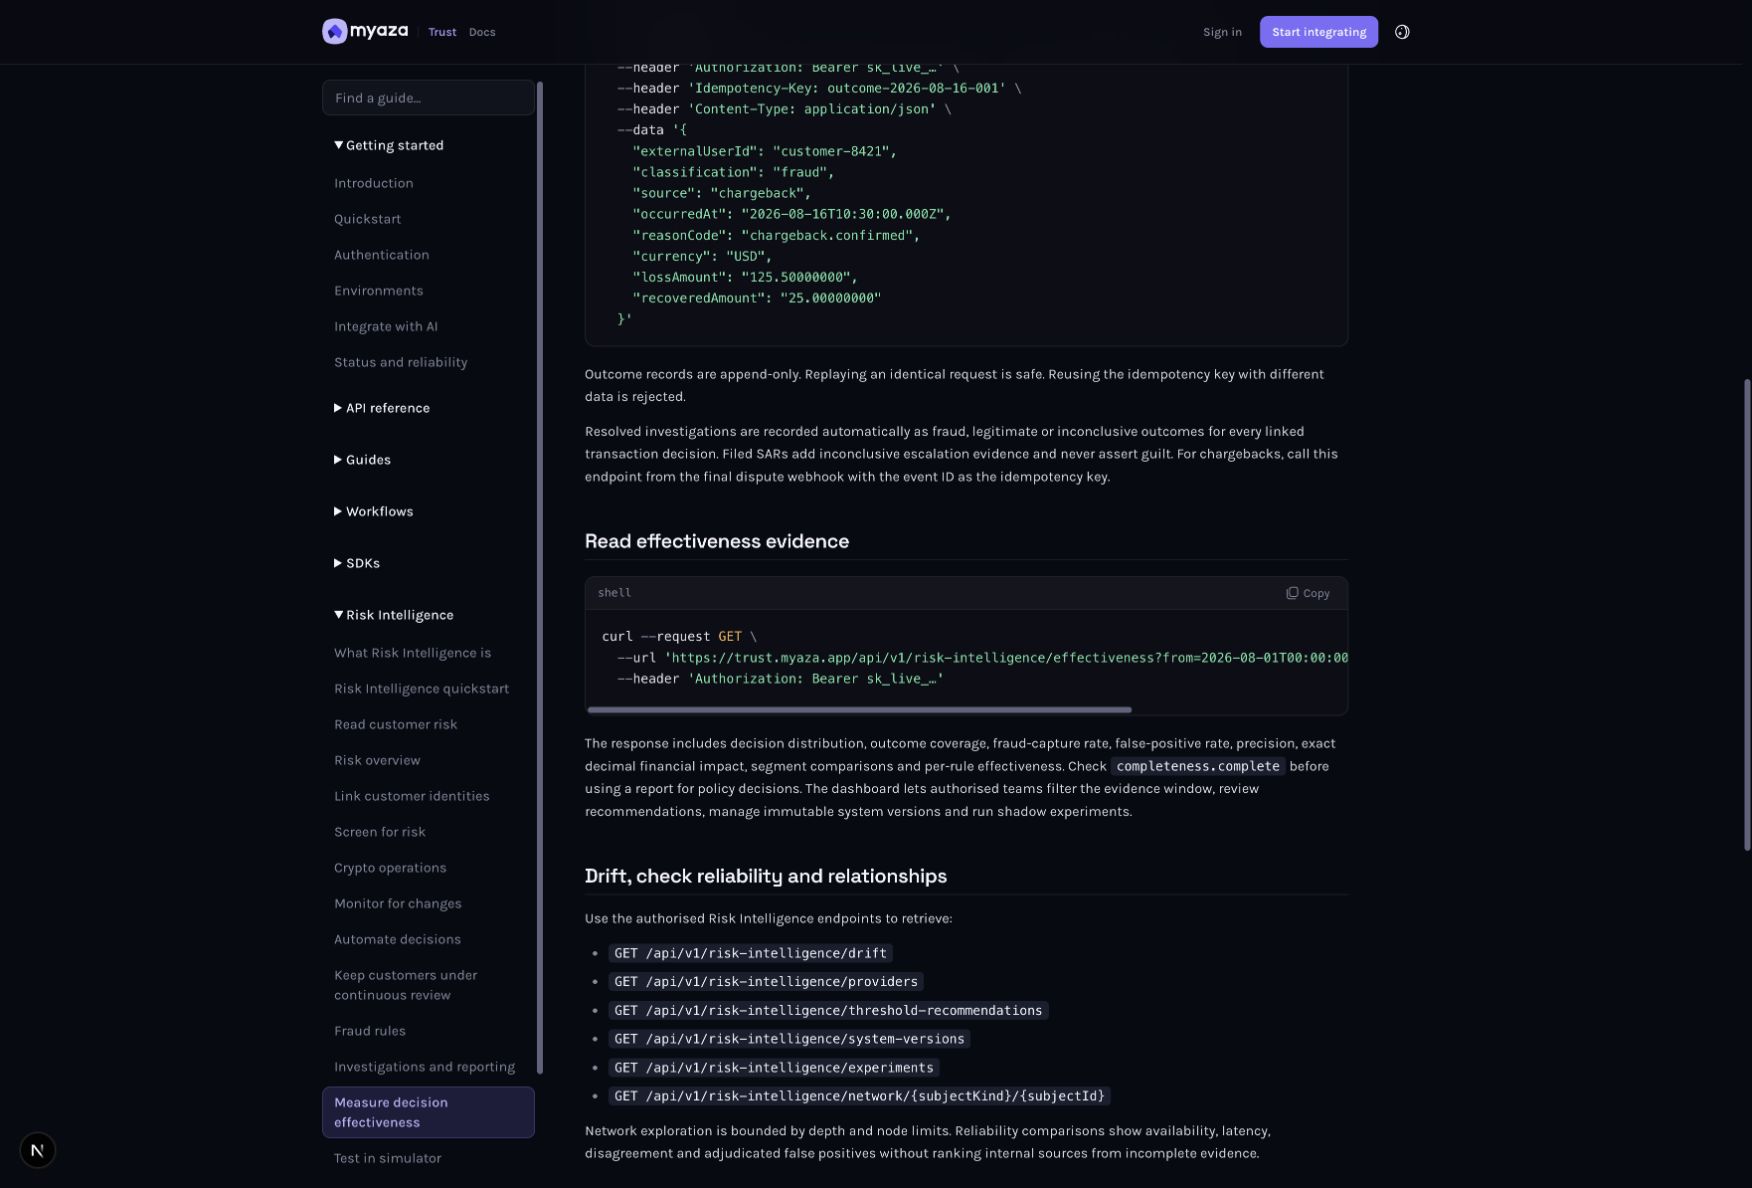This screenshot has height=1188, width=1752.
Task: Open Automate decisions page
Action: (397, 940)
